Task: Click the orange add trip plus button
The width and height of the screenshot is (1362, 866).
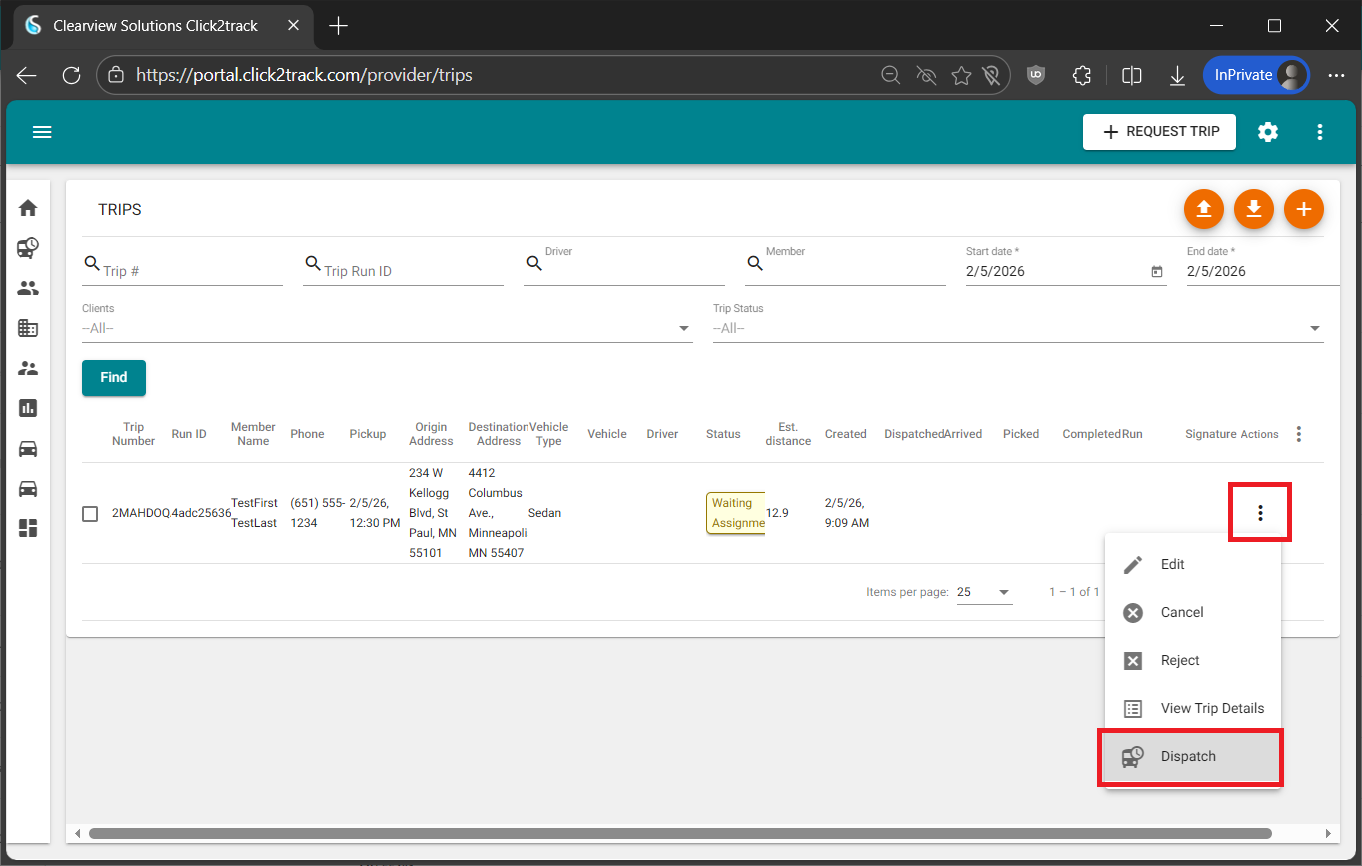Action: click(x=1303, y=209)
